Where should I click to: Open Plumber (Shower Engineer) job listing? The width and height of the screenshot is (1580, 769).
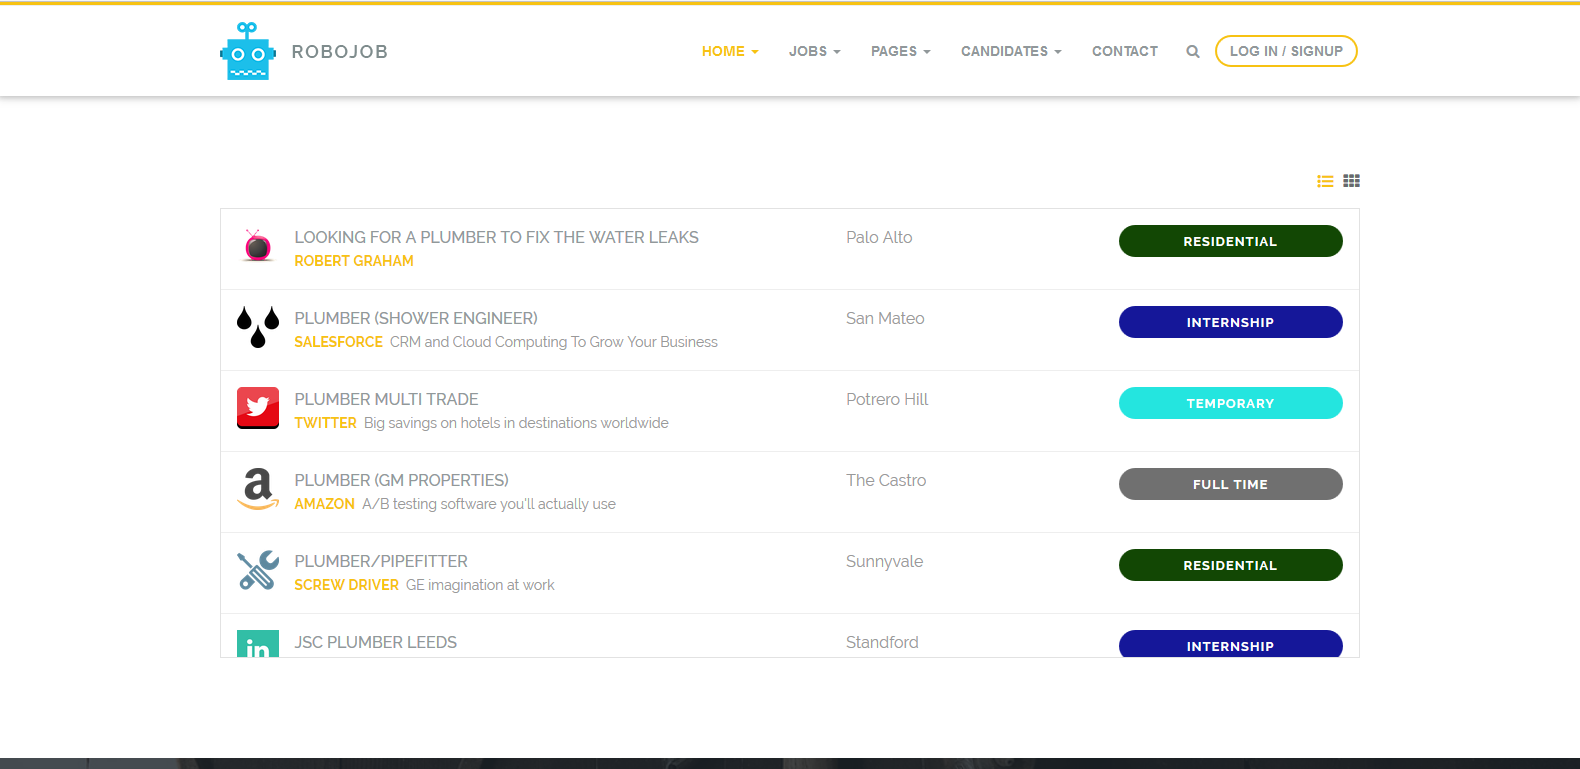pyautogui.click(x=416, y=318)
